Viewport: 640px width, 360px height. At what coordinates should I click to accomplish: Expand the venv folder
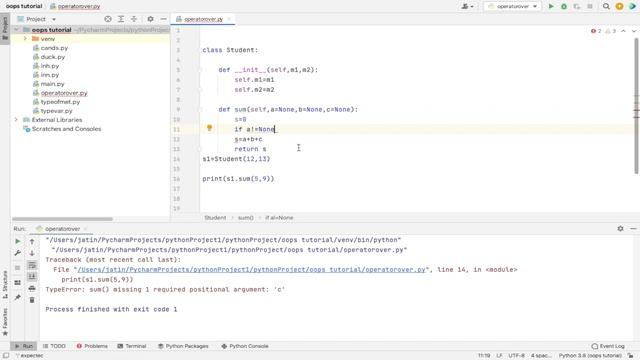(x=25, y=39)
